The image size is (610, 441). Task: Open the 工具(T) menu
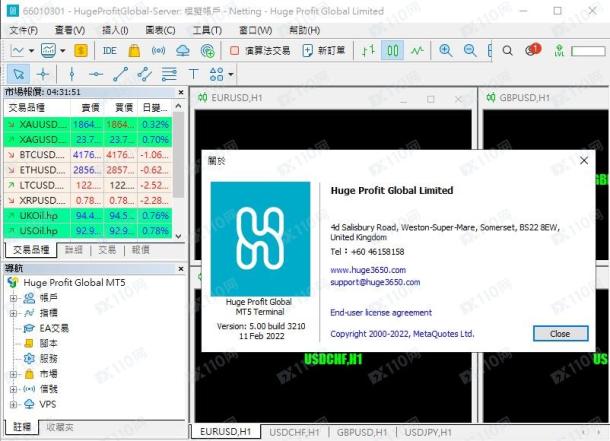(207, 30)
